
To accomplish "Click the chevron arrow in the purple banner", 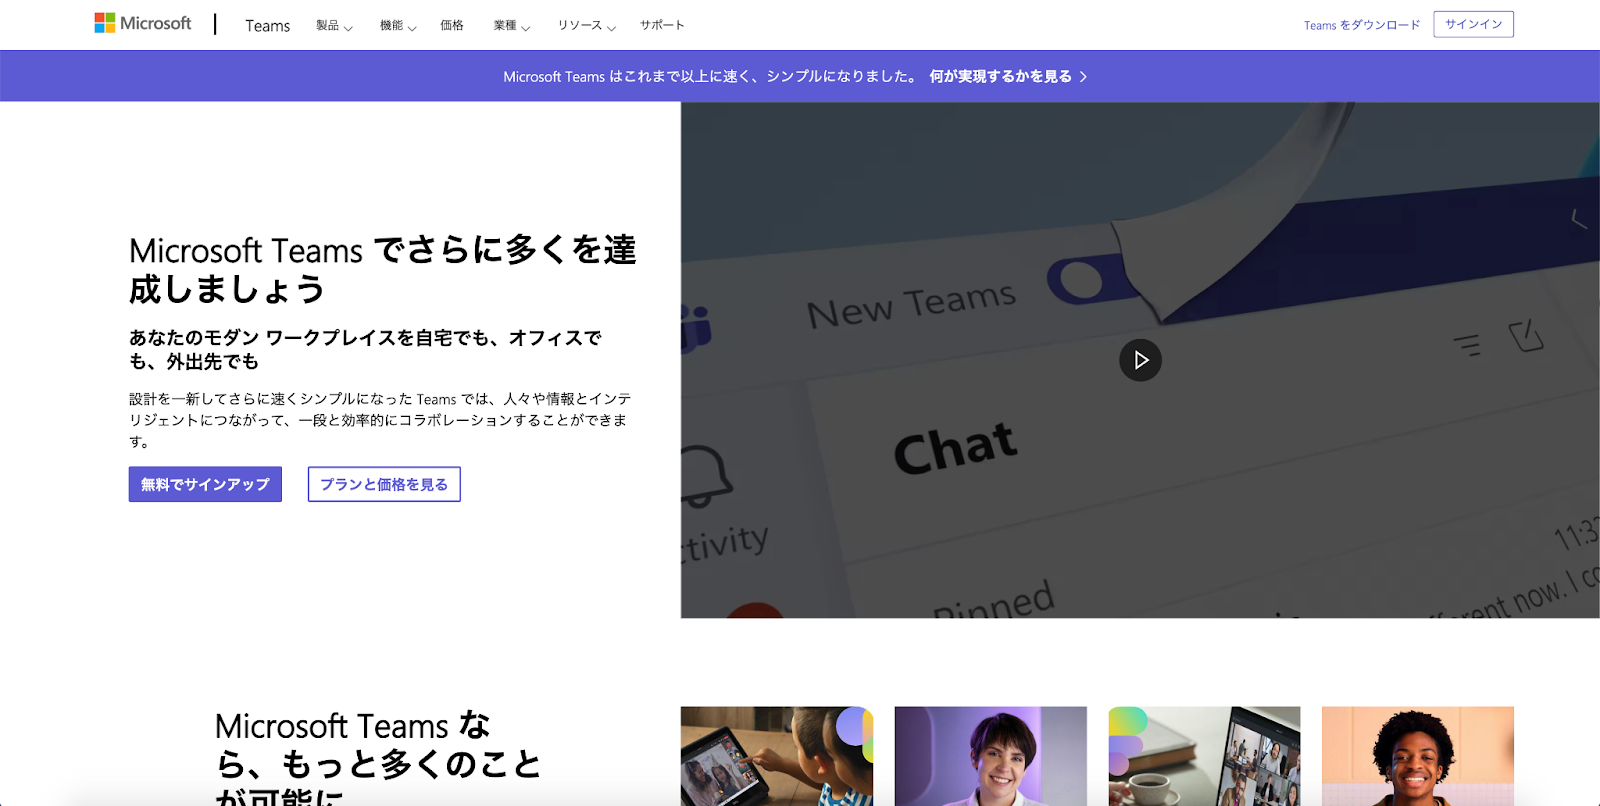I will tap(1083, 77).
